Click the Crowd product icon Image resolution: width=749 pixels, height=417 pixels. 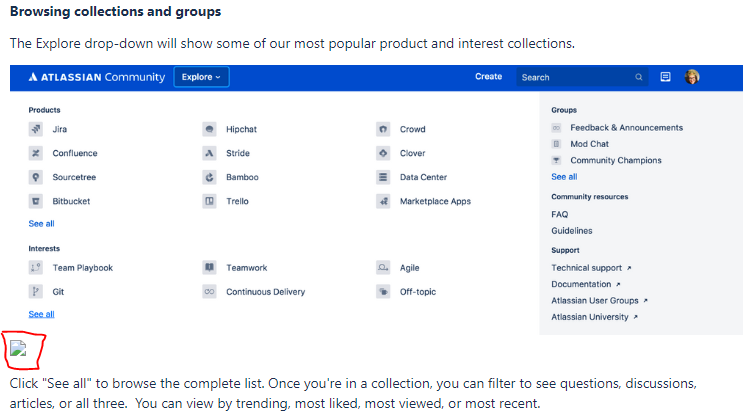click(383, 129)
